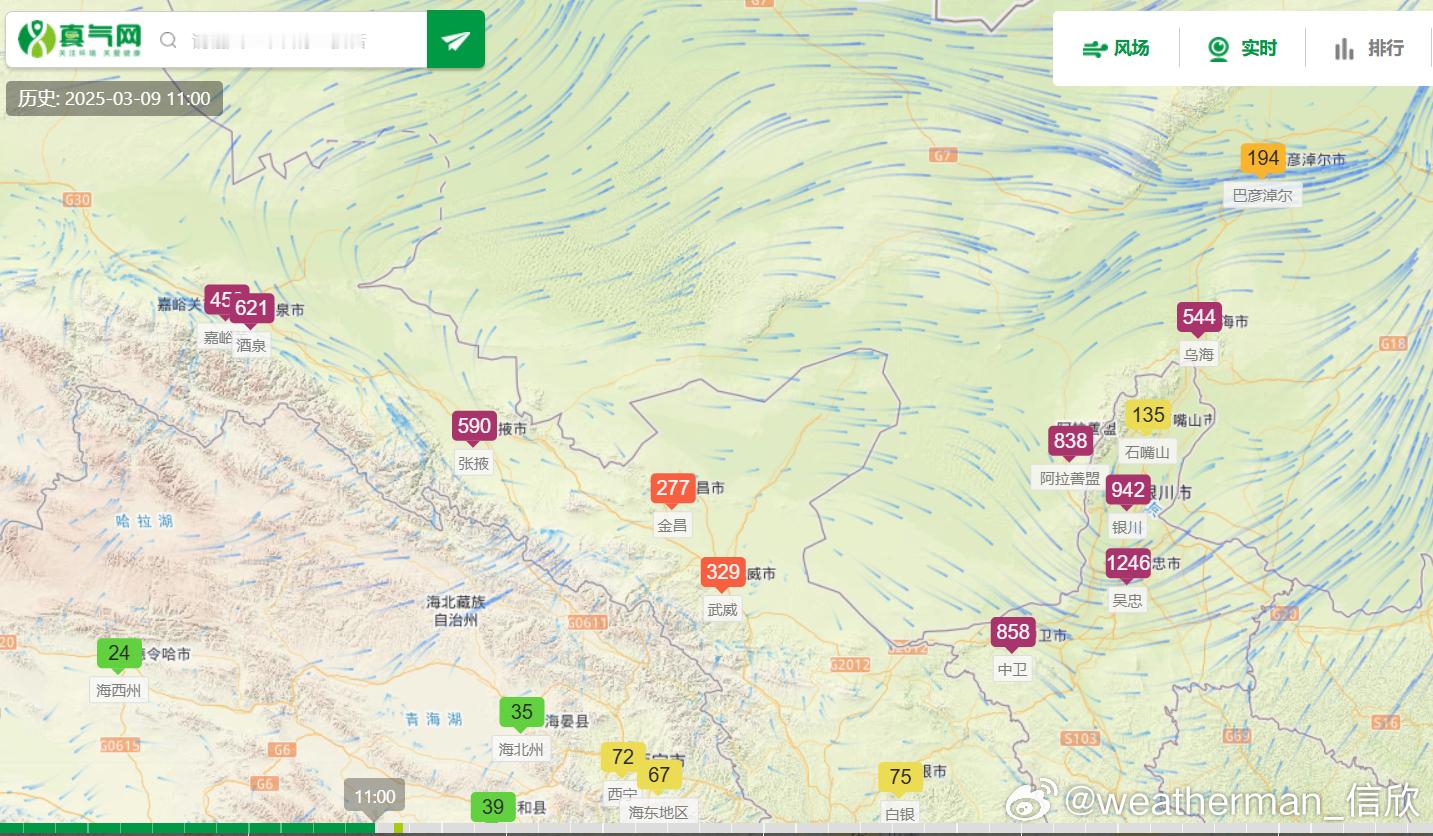Viewport: 1433px width, 836px height.
Task: Select the 35 海北州 AQI marker
Action: click(522, 713)
